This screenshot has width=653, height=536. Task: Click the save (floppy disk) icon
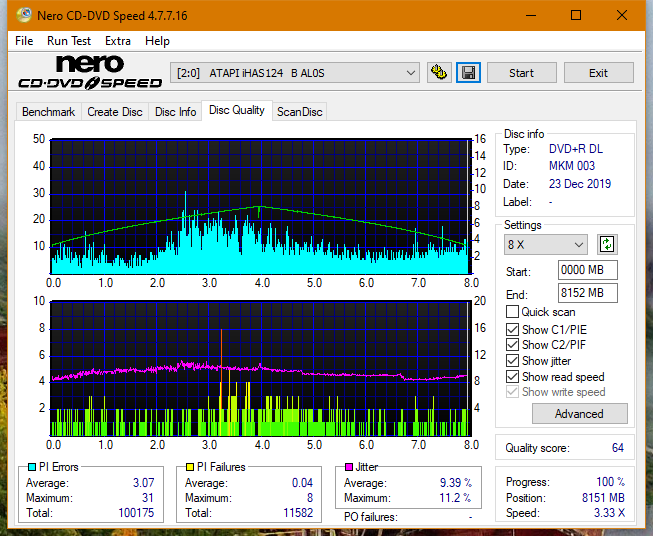469,73
